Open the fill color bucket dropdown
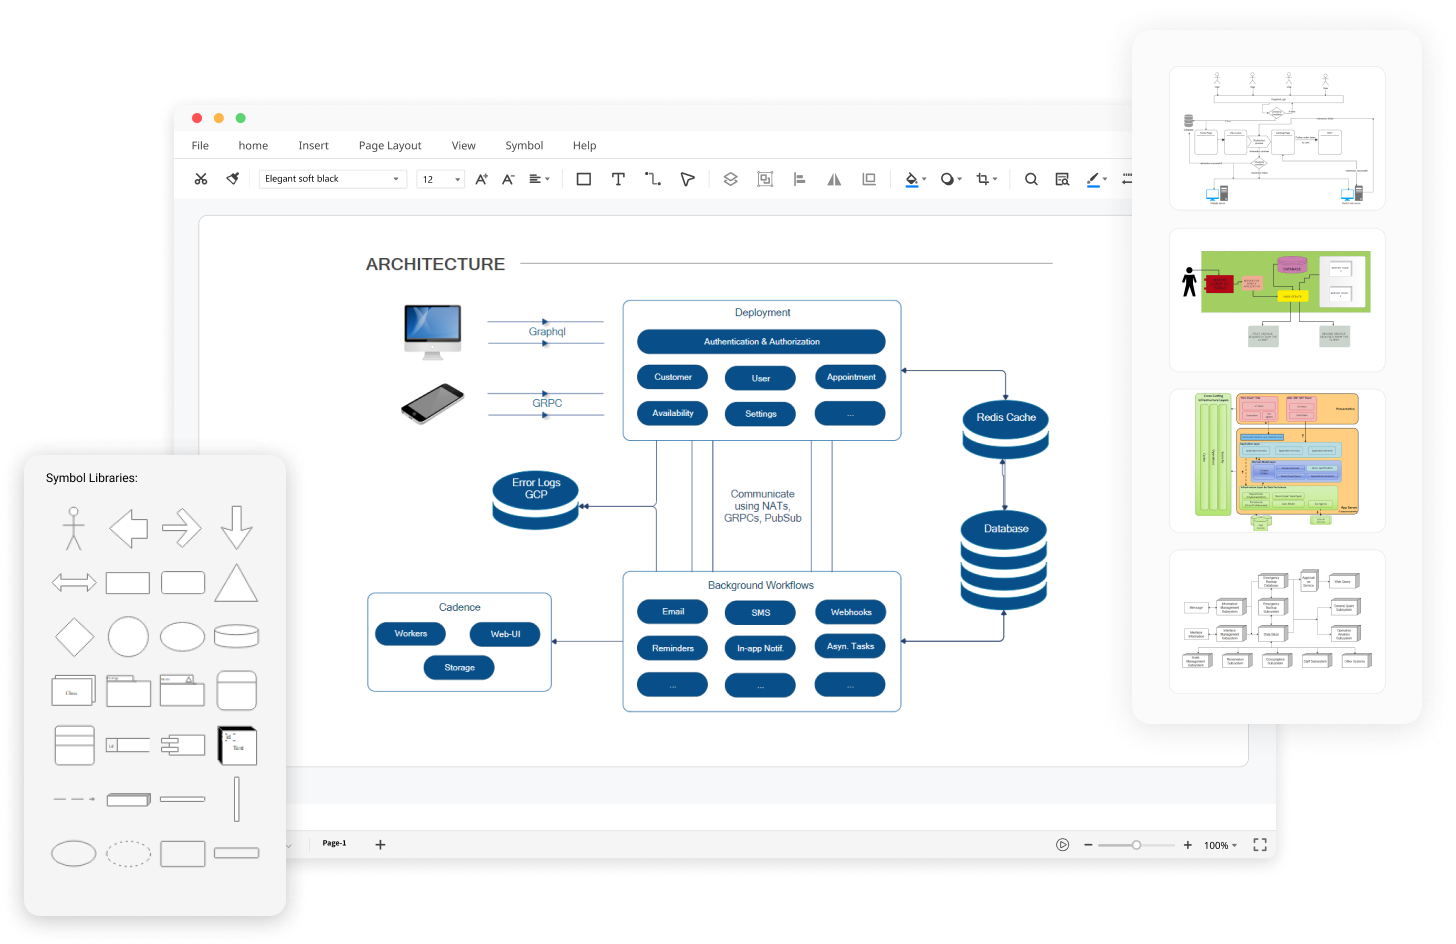The height and width of the screenshot is (944, 1456). tap(915, 179)
